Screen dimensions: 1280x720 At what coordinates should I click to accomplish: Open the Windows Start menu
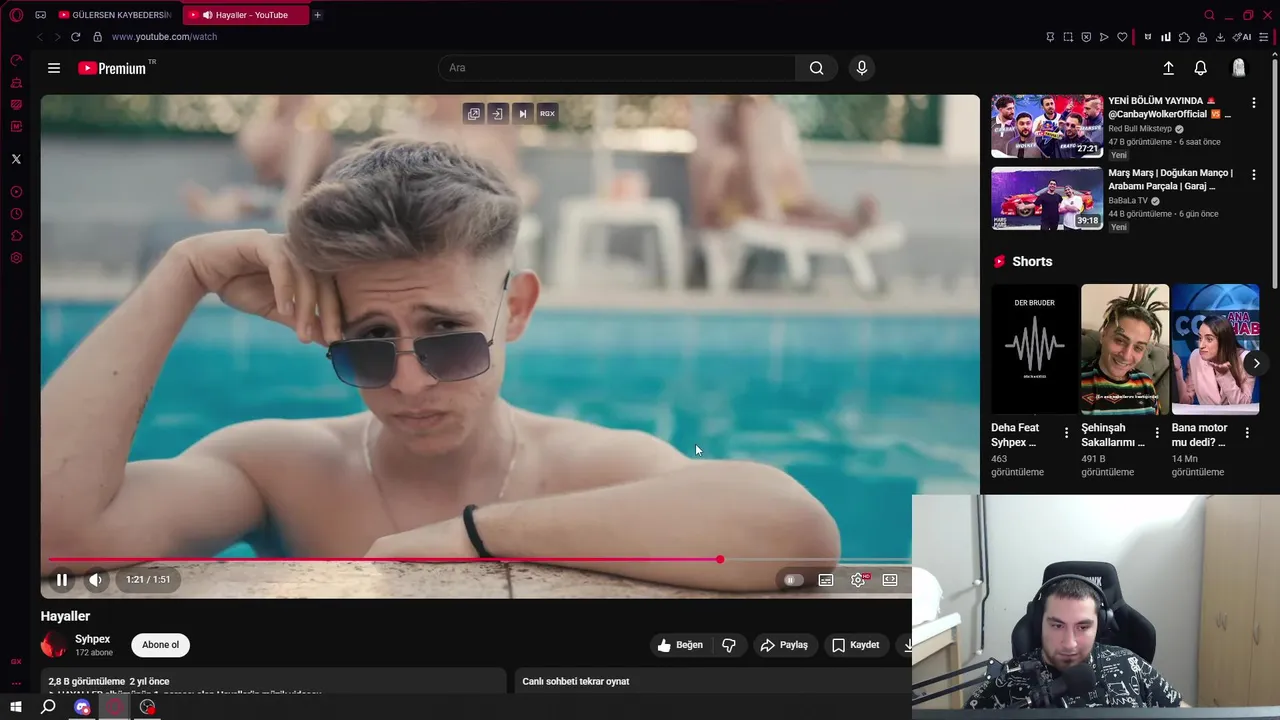coord(16,707)
